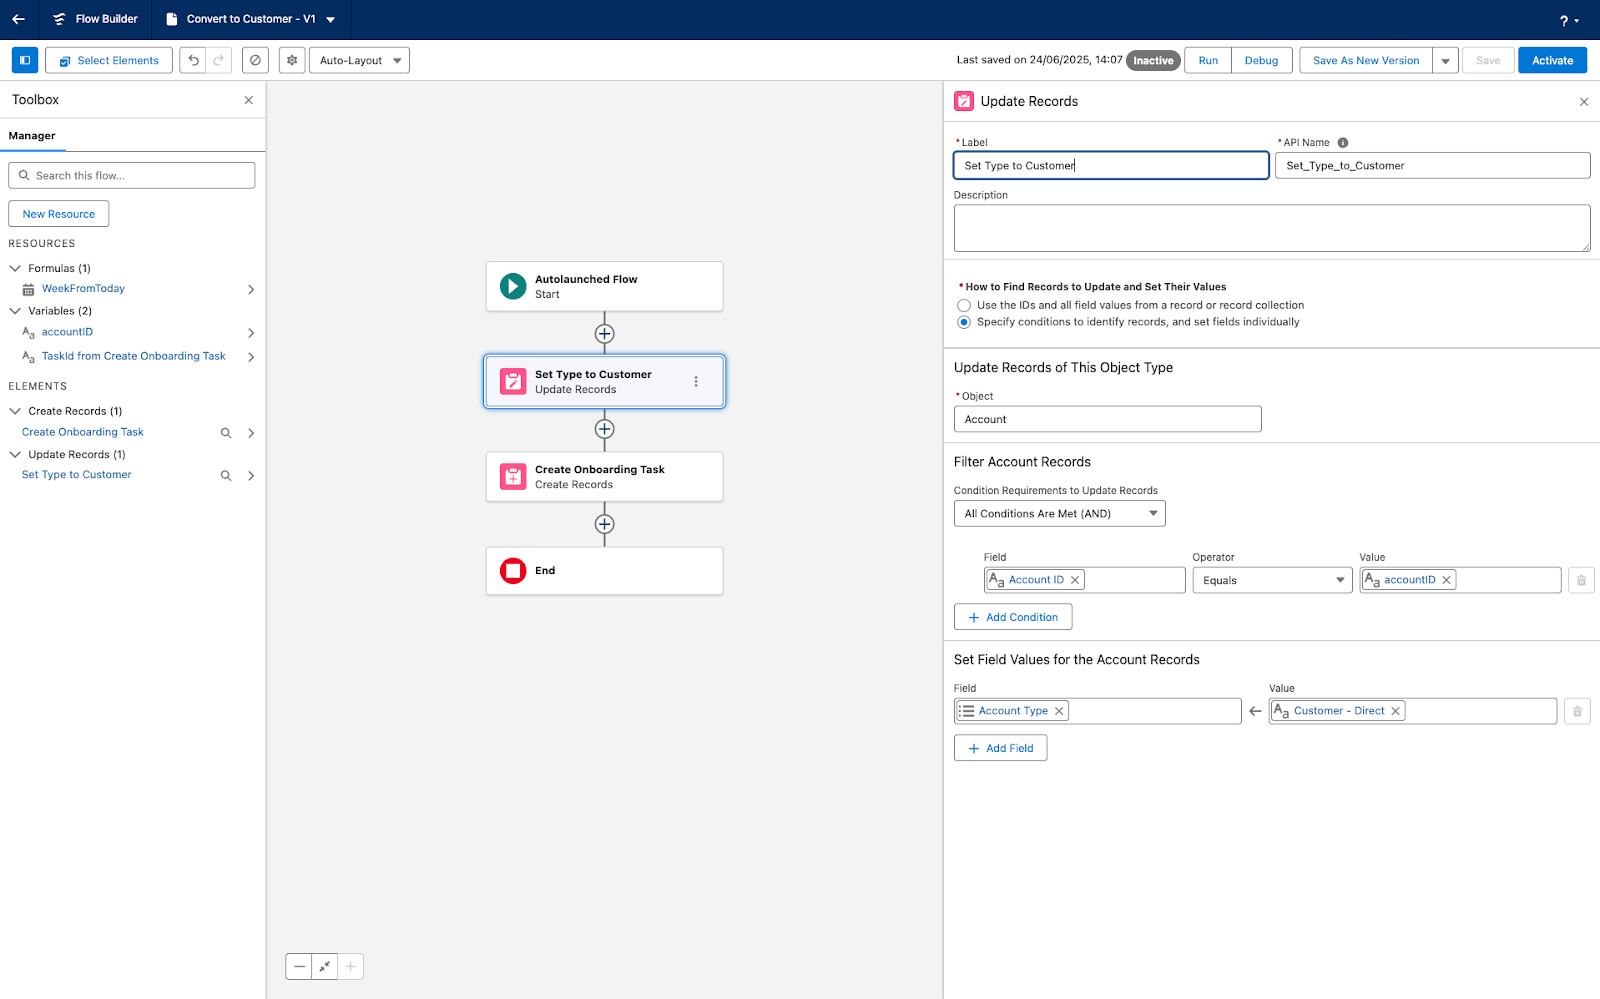The image size is (1600, 999).
Task: Click the undo arrow icon
Action: pos(194,60)
